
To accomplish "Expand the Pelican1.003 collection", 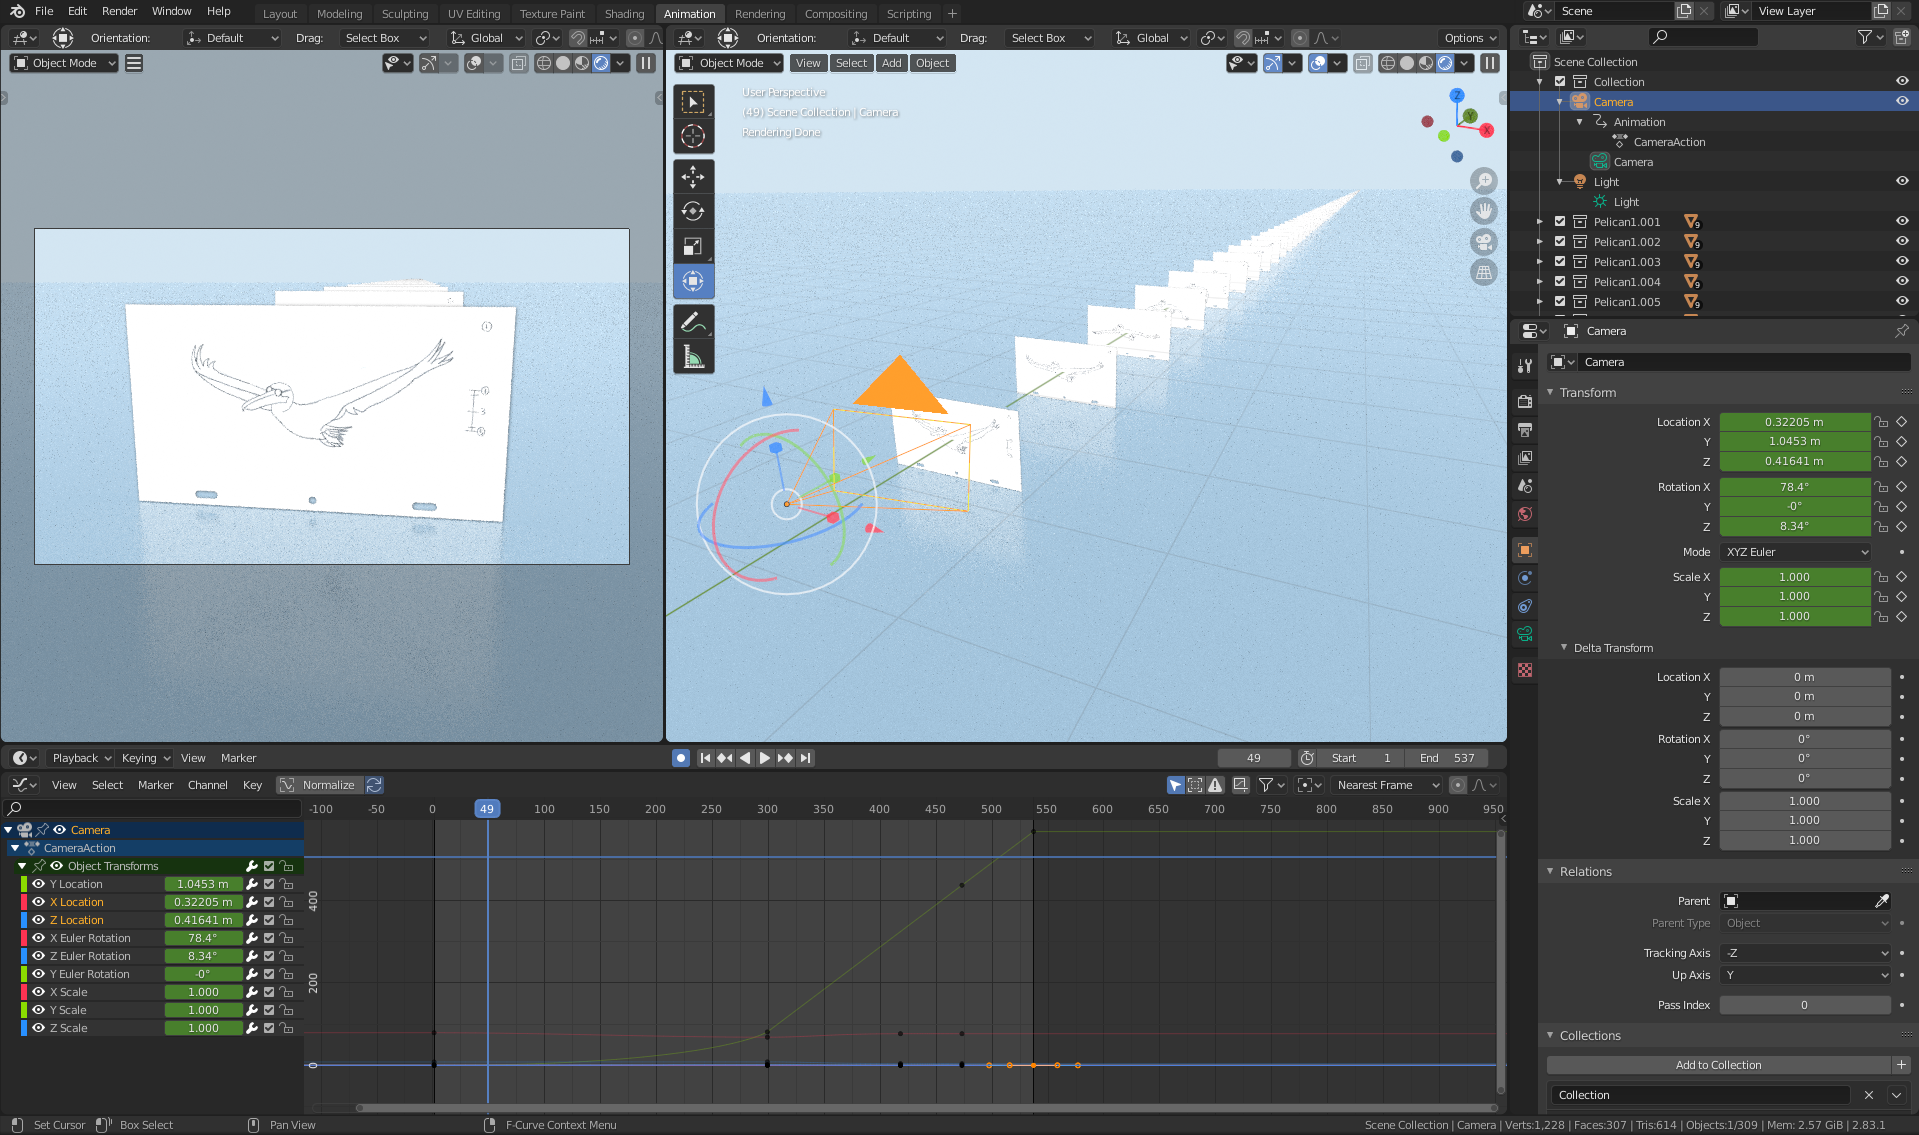I will pos(1540,262).
